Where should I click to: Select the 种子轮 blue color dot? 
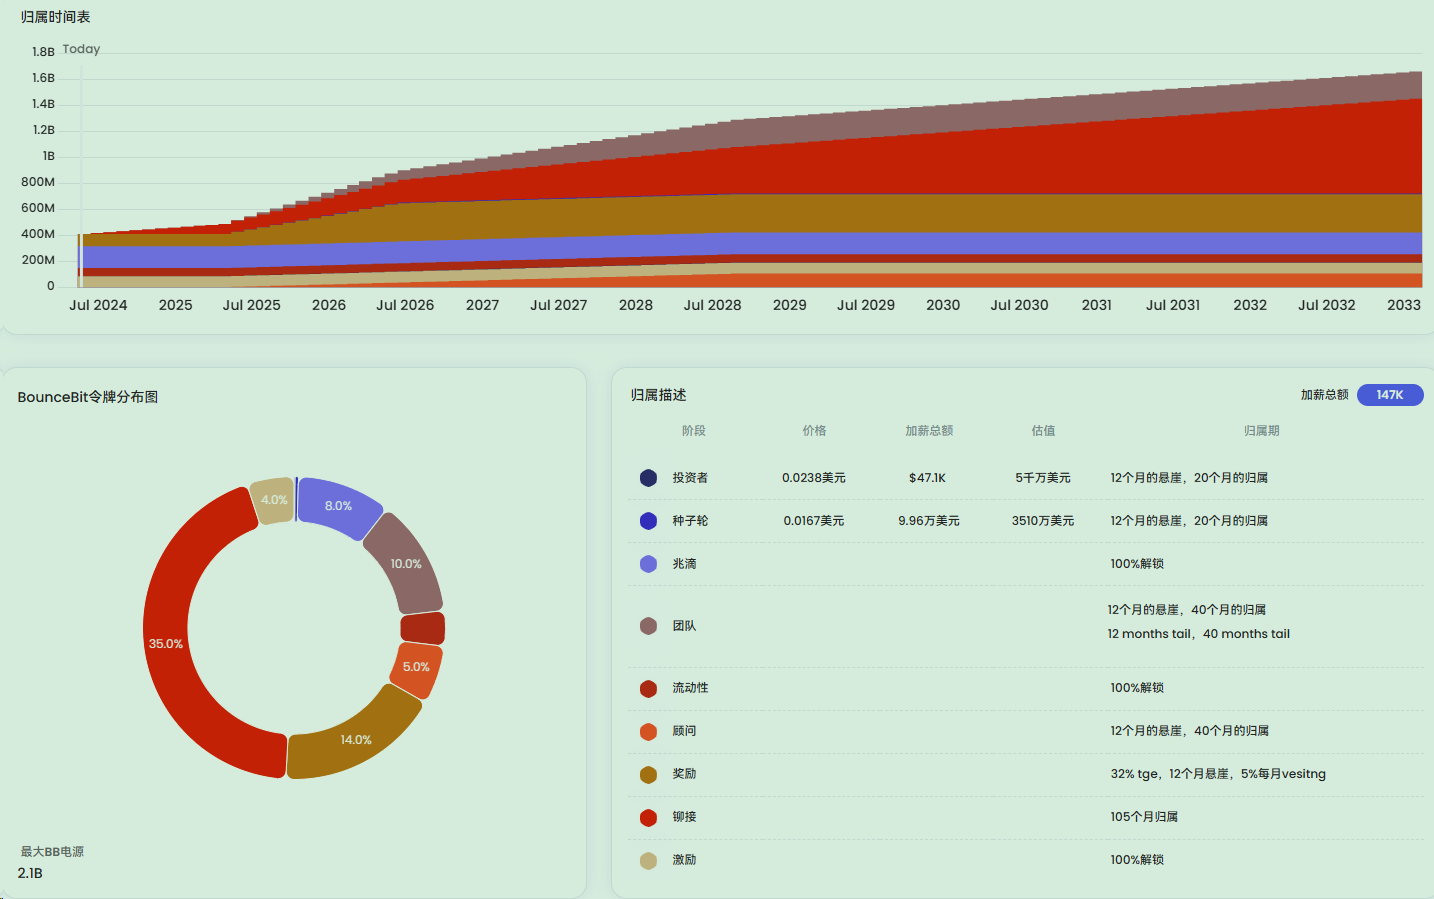648,521
